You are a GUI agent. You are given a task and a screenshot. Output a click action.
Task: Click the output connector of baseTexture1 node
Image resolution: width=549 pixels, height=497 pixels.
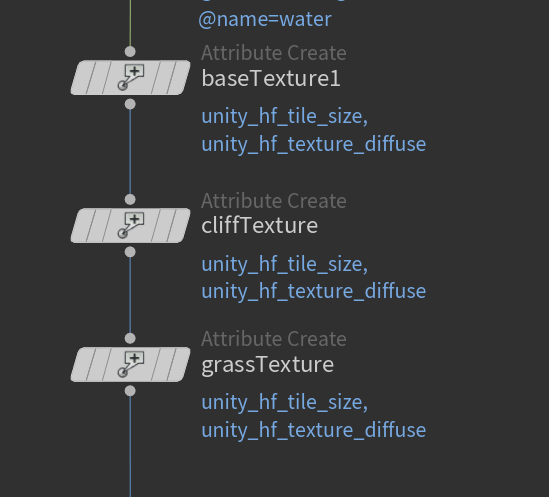click(x=130, y=104)
